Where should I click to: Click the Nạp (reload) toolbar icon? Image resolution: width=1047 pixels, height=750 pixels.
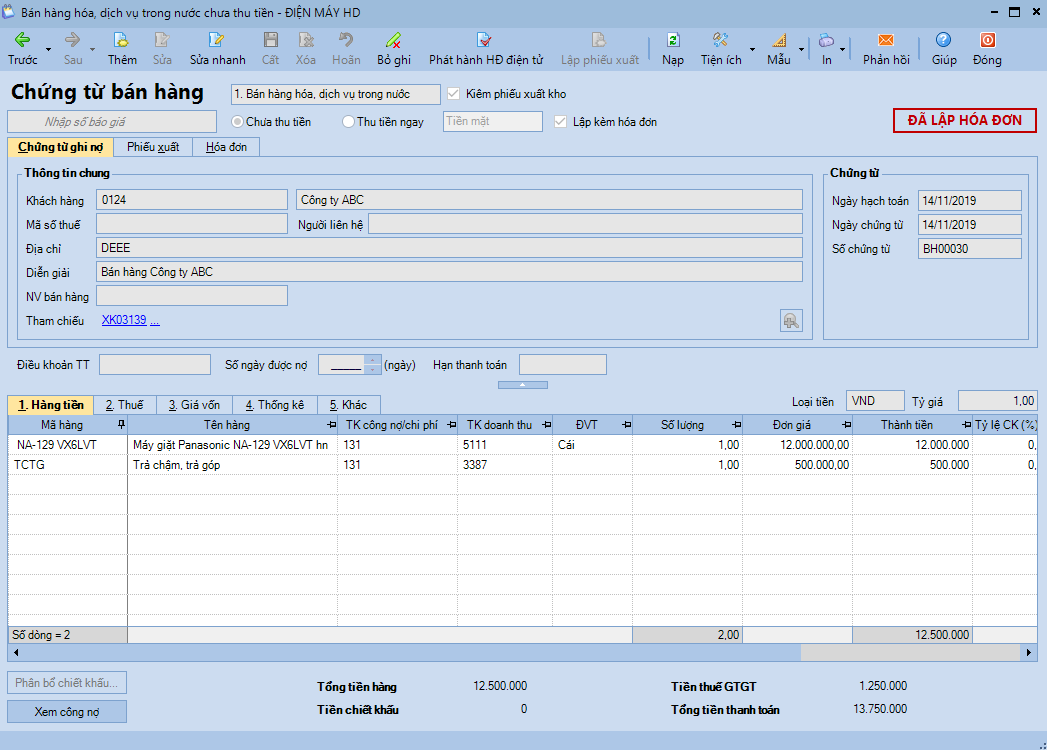[673, 40]
